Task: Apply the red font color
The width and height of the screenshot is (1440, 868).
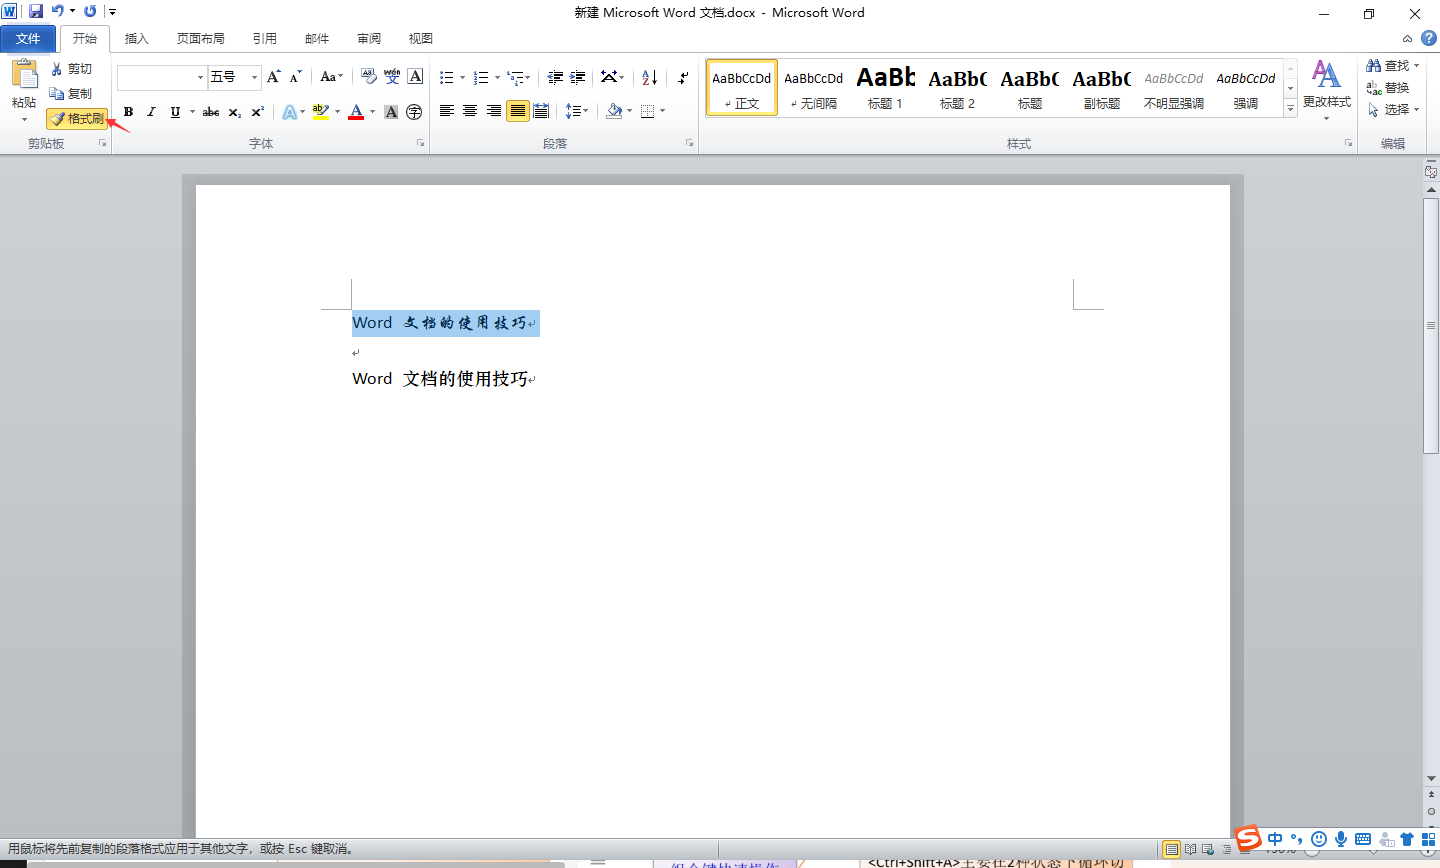Action: pos(356,112)
